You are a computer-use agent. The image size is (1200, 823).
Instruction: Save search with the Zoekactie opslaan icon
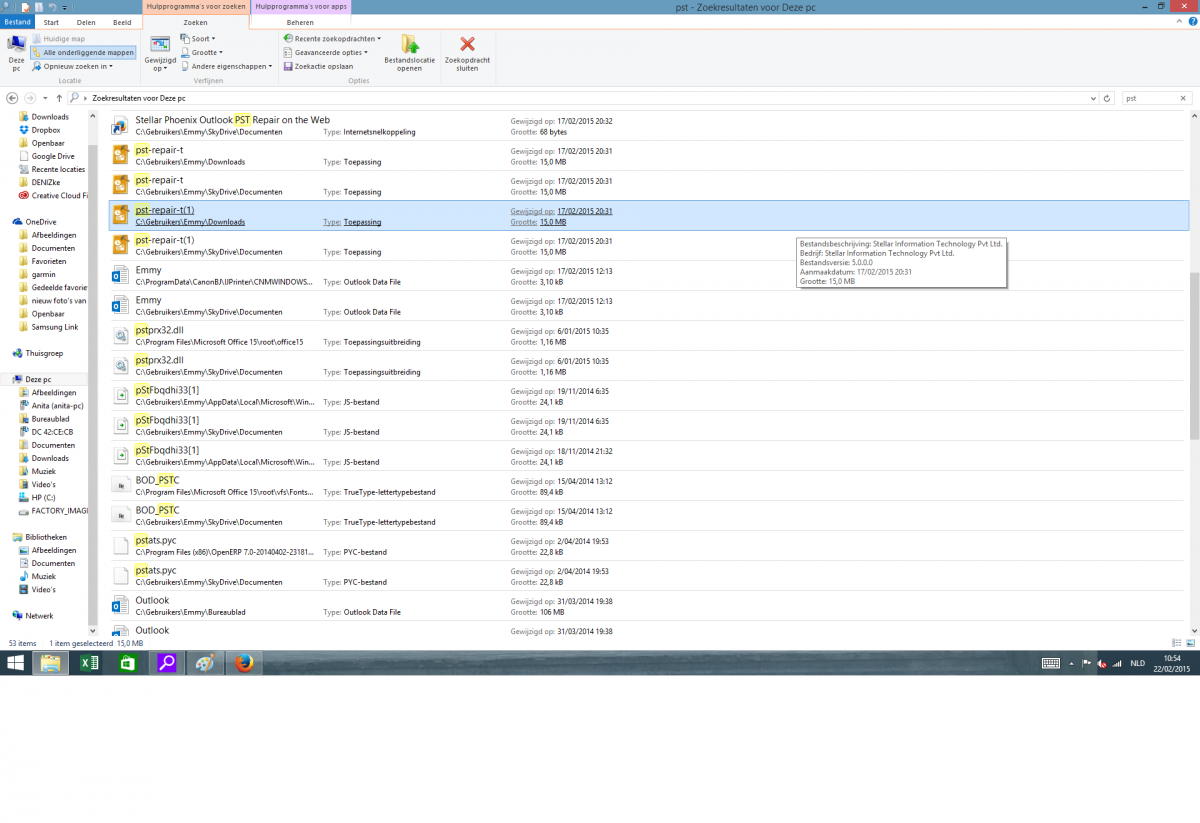click(x=288, y=66)
